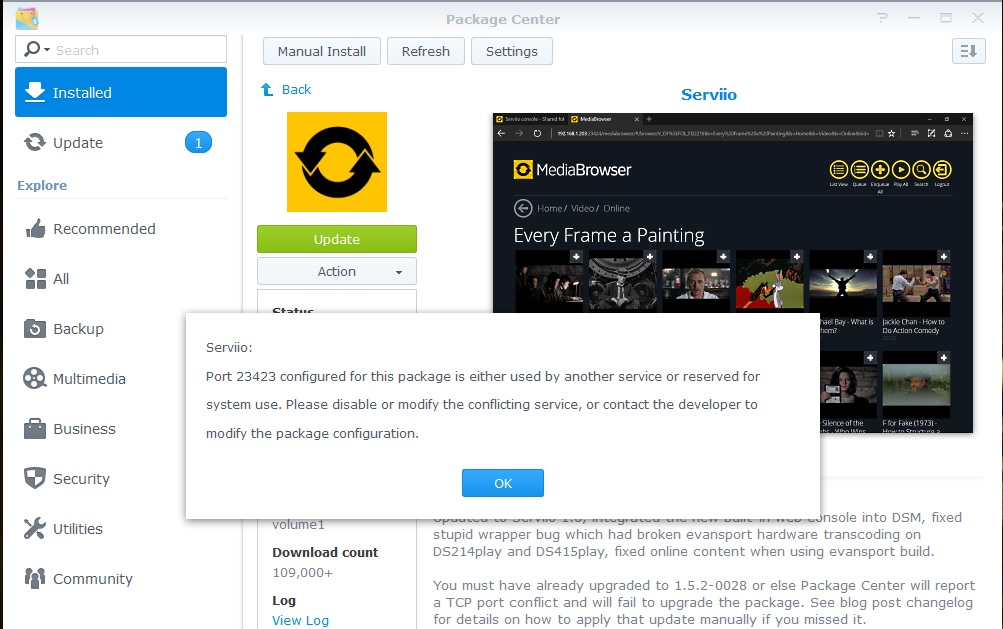
Task: Select the Installed category in sidebar
Action: pyautogui.click(x=121, y=92)
